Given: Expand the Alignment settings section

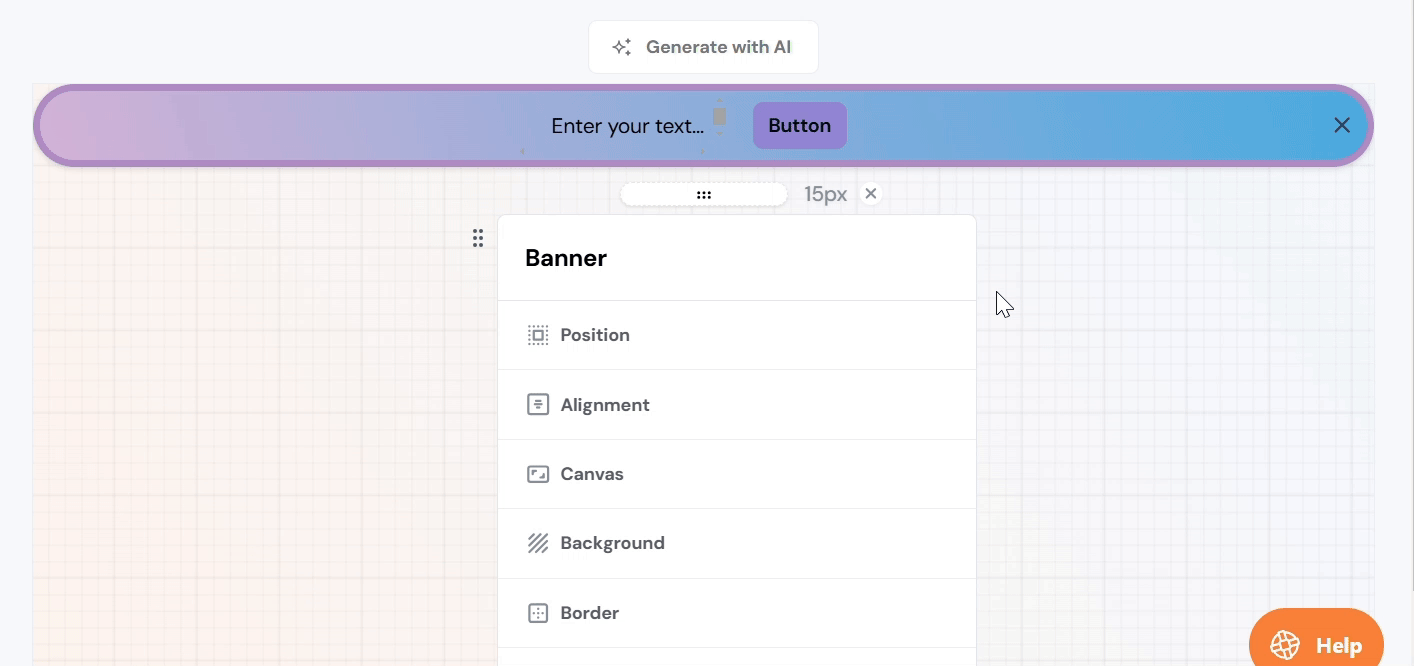Looking at the screenshot, I should coord(736,405).
